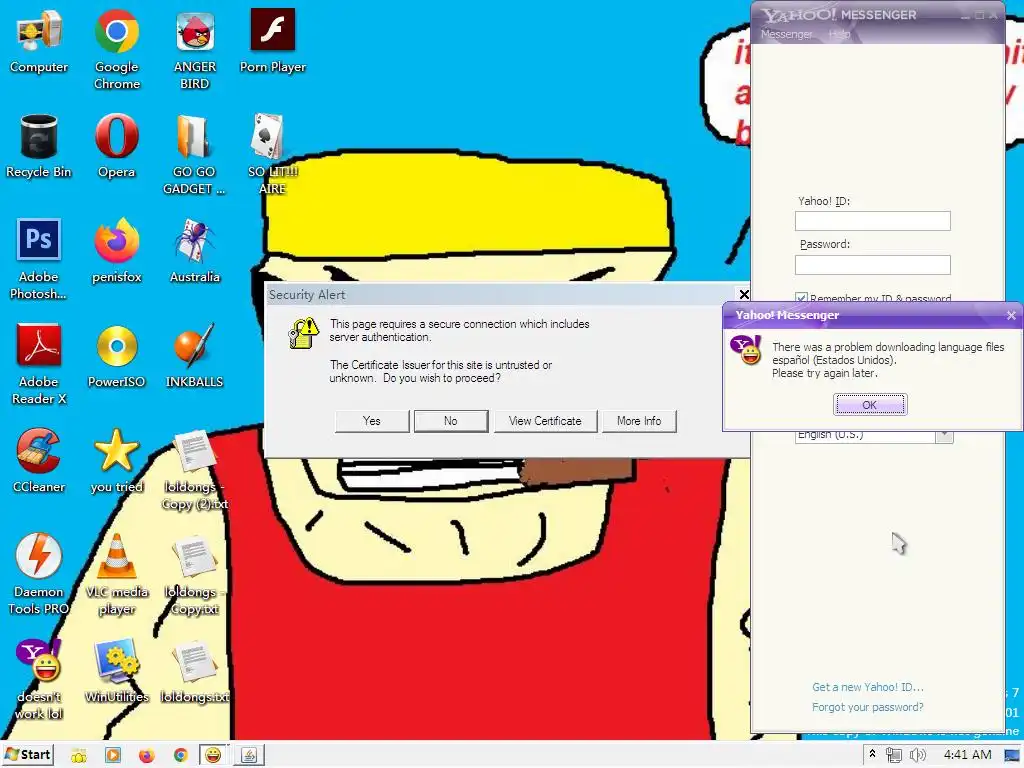Click the Flash-logo Player desktop icon
Viewport: 1024px width, 768px height.
click(x=272, y=40)
